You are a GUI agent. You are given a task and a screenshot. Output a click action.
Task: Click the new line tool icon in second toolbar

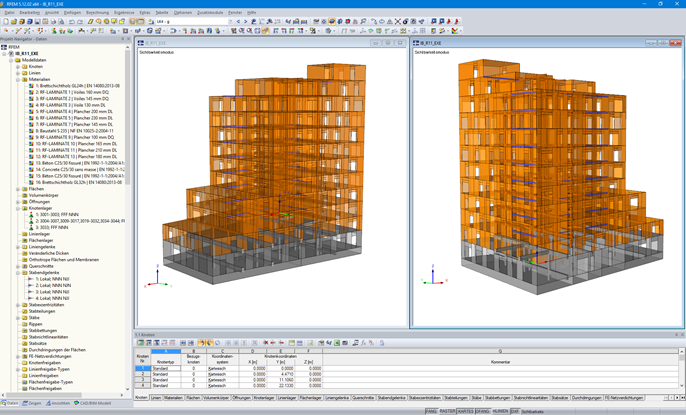tap(18, 31)
